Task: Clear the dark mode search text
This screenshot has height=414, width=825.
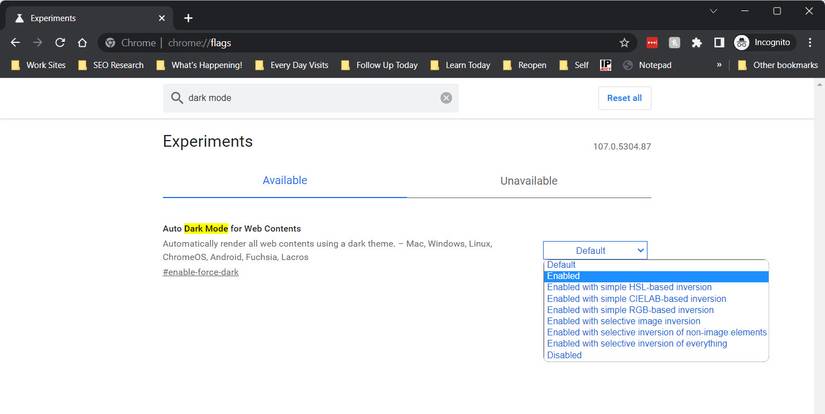Action: click(446, 98)
